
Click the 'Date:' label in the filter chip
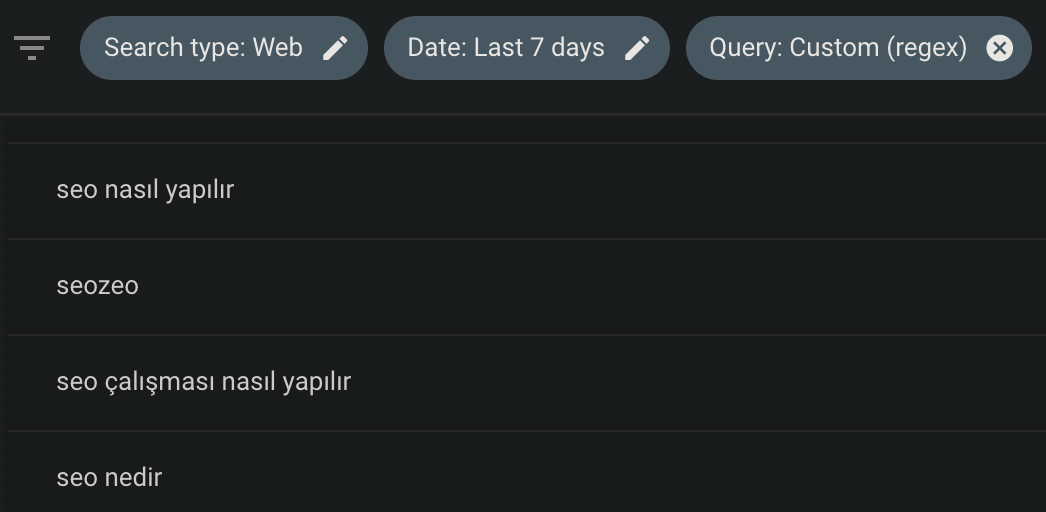coord(438,48)
